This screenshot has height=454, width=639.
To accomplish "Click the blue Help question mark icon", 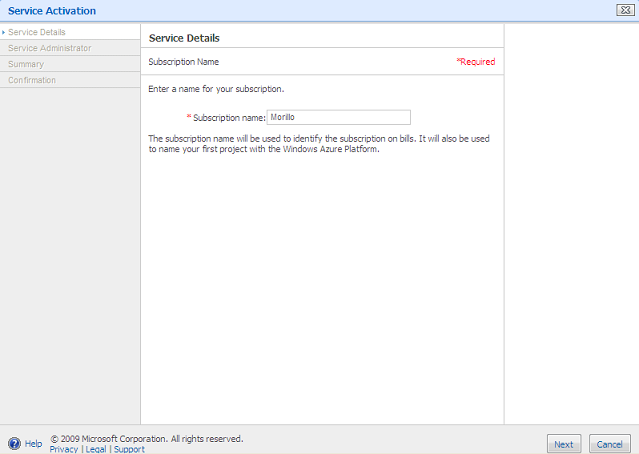I will coord(14,443).
